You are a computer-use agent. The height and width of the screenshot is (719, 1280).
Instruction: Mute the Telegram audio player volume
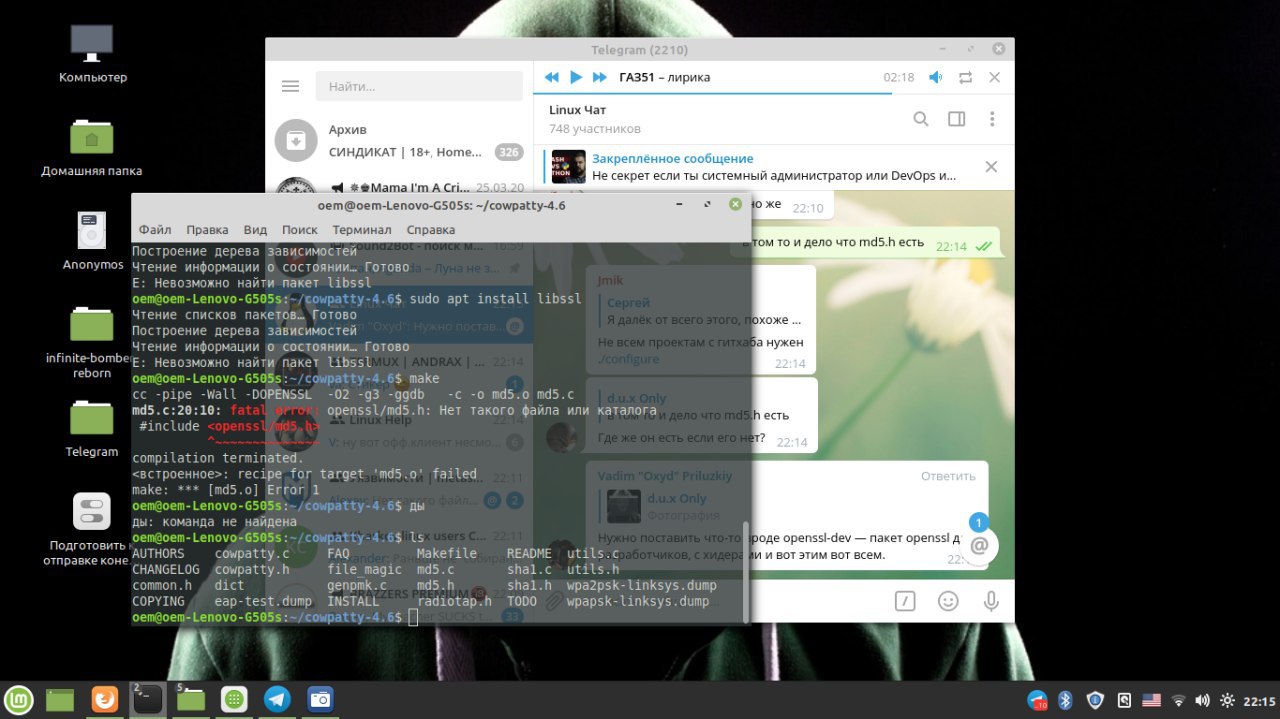935,77
